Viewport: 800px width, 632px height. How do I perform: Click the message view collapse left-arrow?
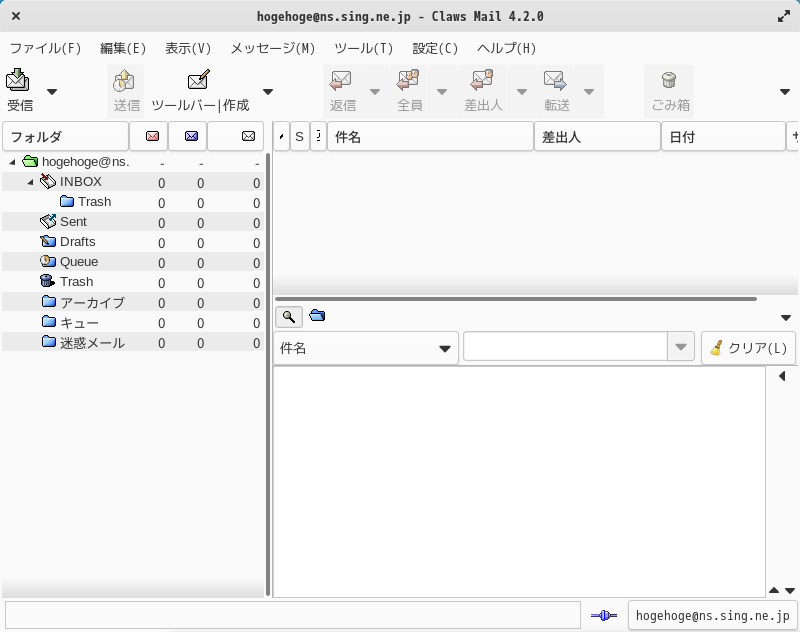[782, 376]
